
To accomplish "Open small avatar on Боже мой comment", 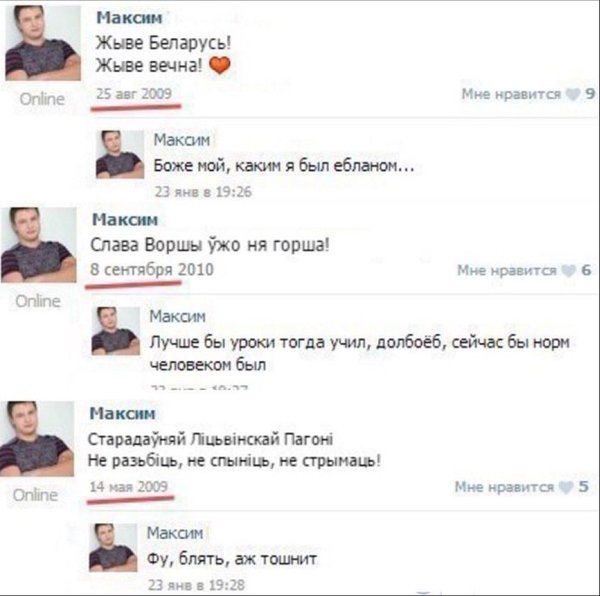I will pos(120,155).
